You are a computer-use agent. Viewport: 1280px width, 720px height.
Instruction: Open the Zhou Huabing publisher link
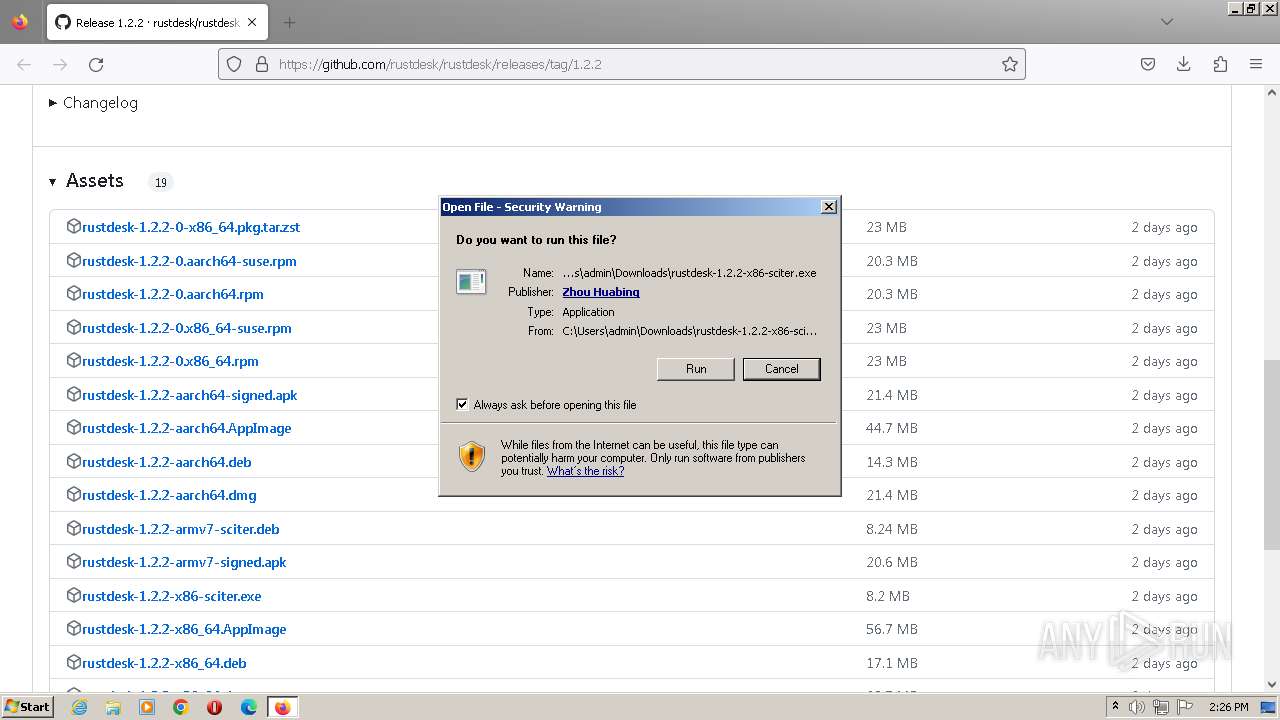tap(601, 292)
